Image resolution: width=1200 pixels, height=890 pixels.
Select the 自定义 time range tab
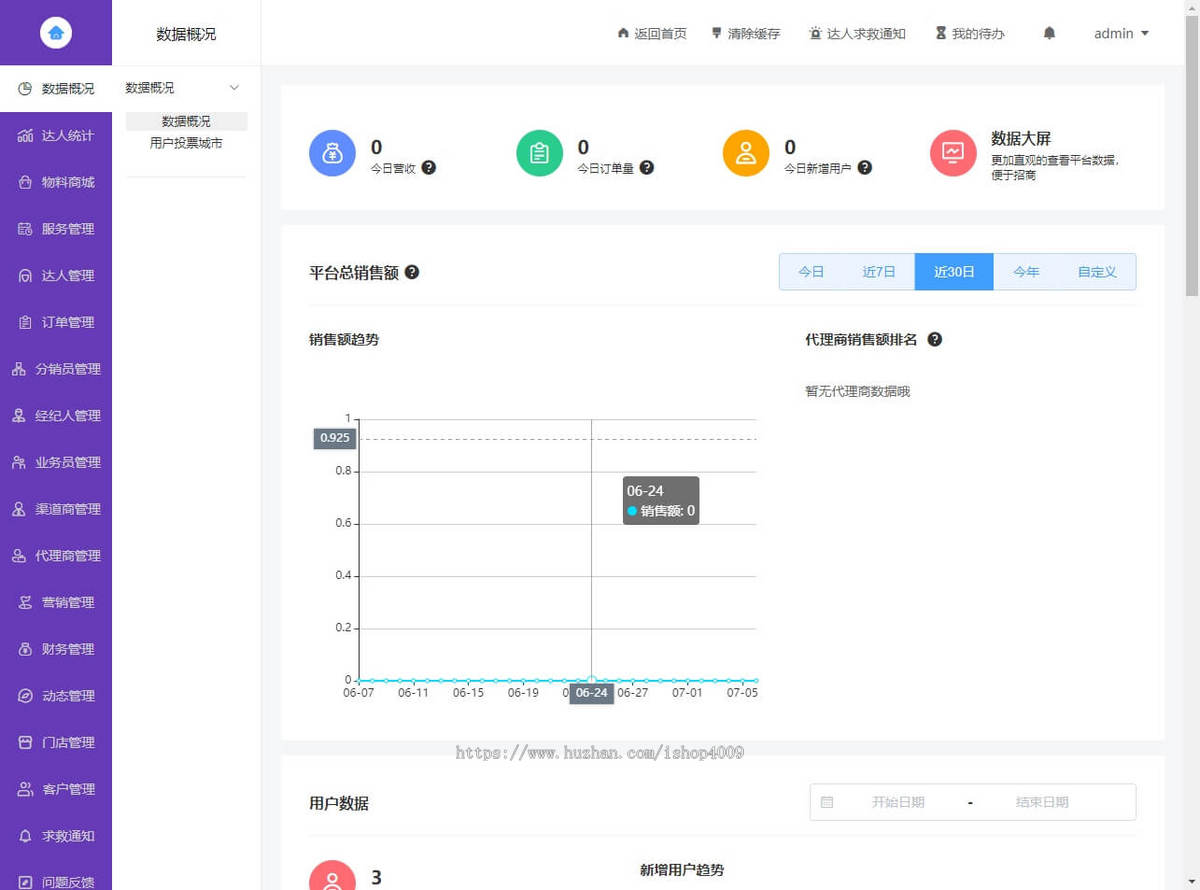pos(1097,271)
